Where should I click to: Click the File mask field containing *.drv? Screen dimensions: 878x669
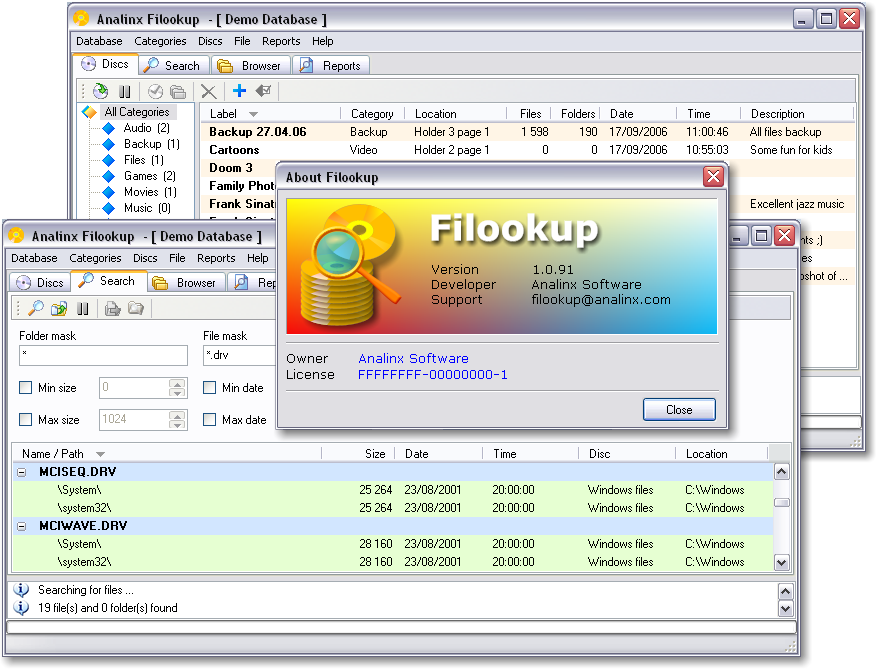coord(240,355)
